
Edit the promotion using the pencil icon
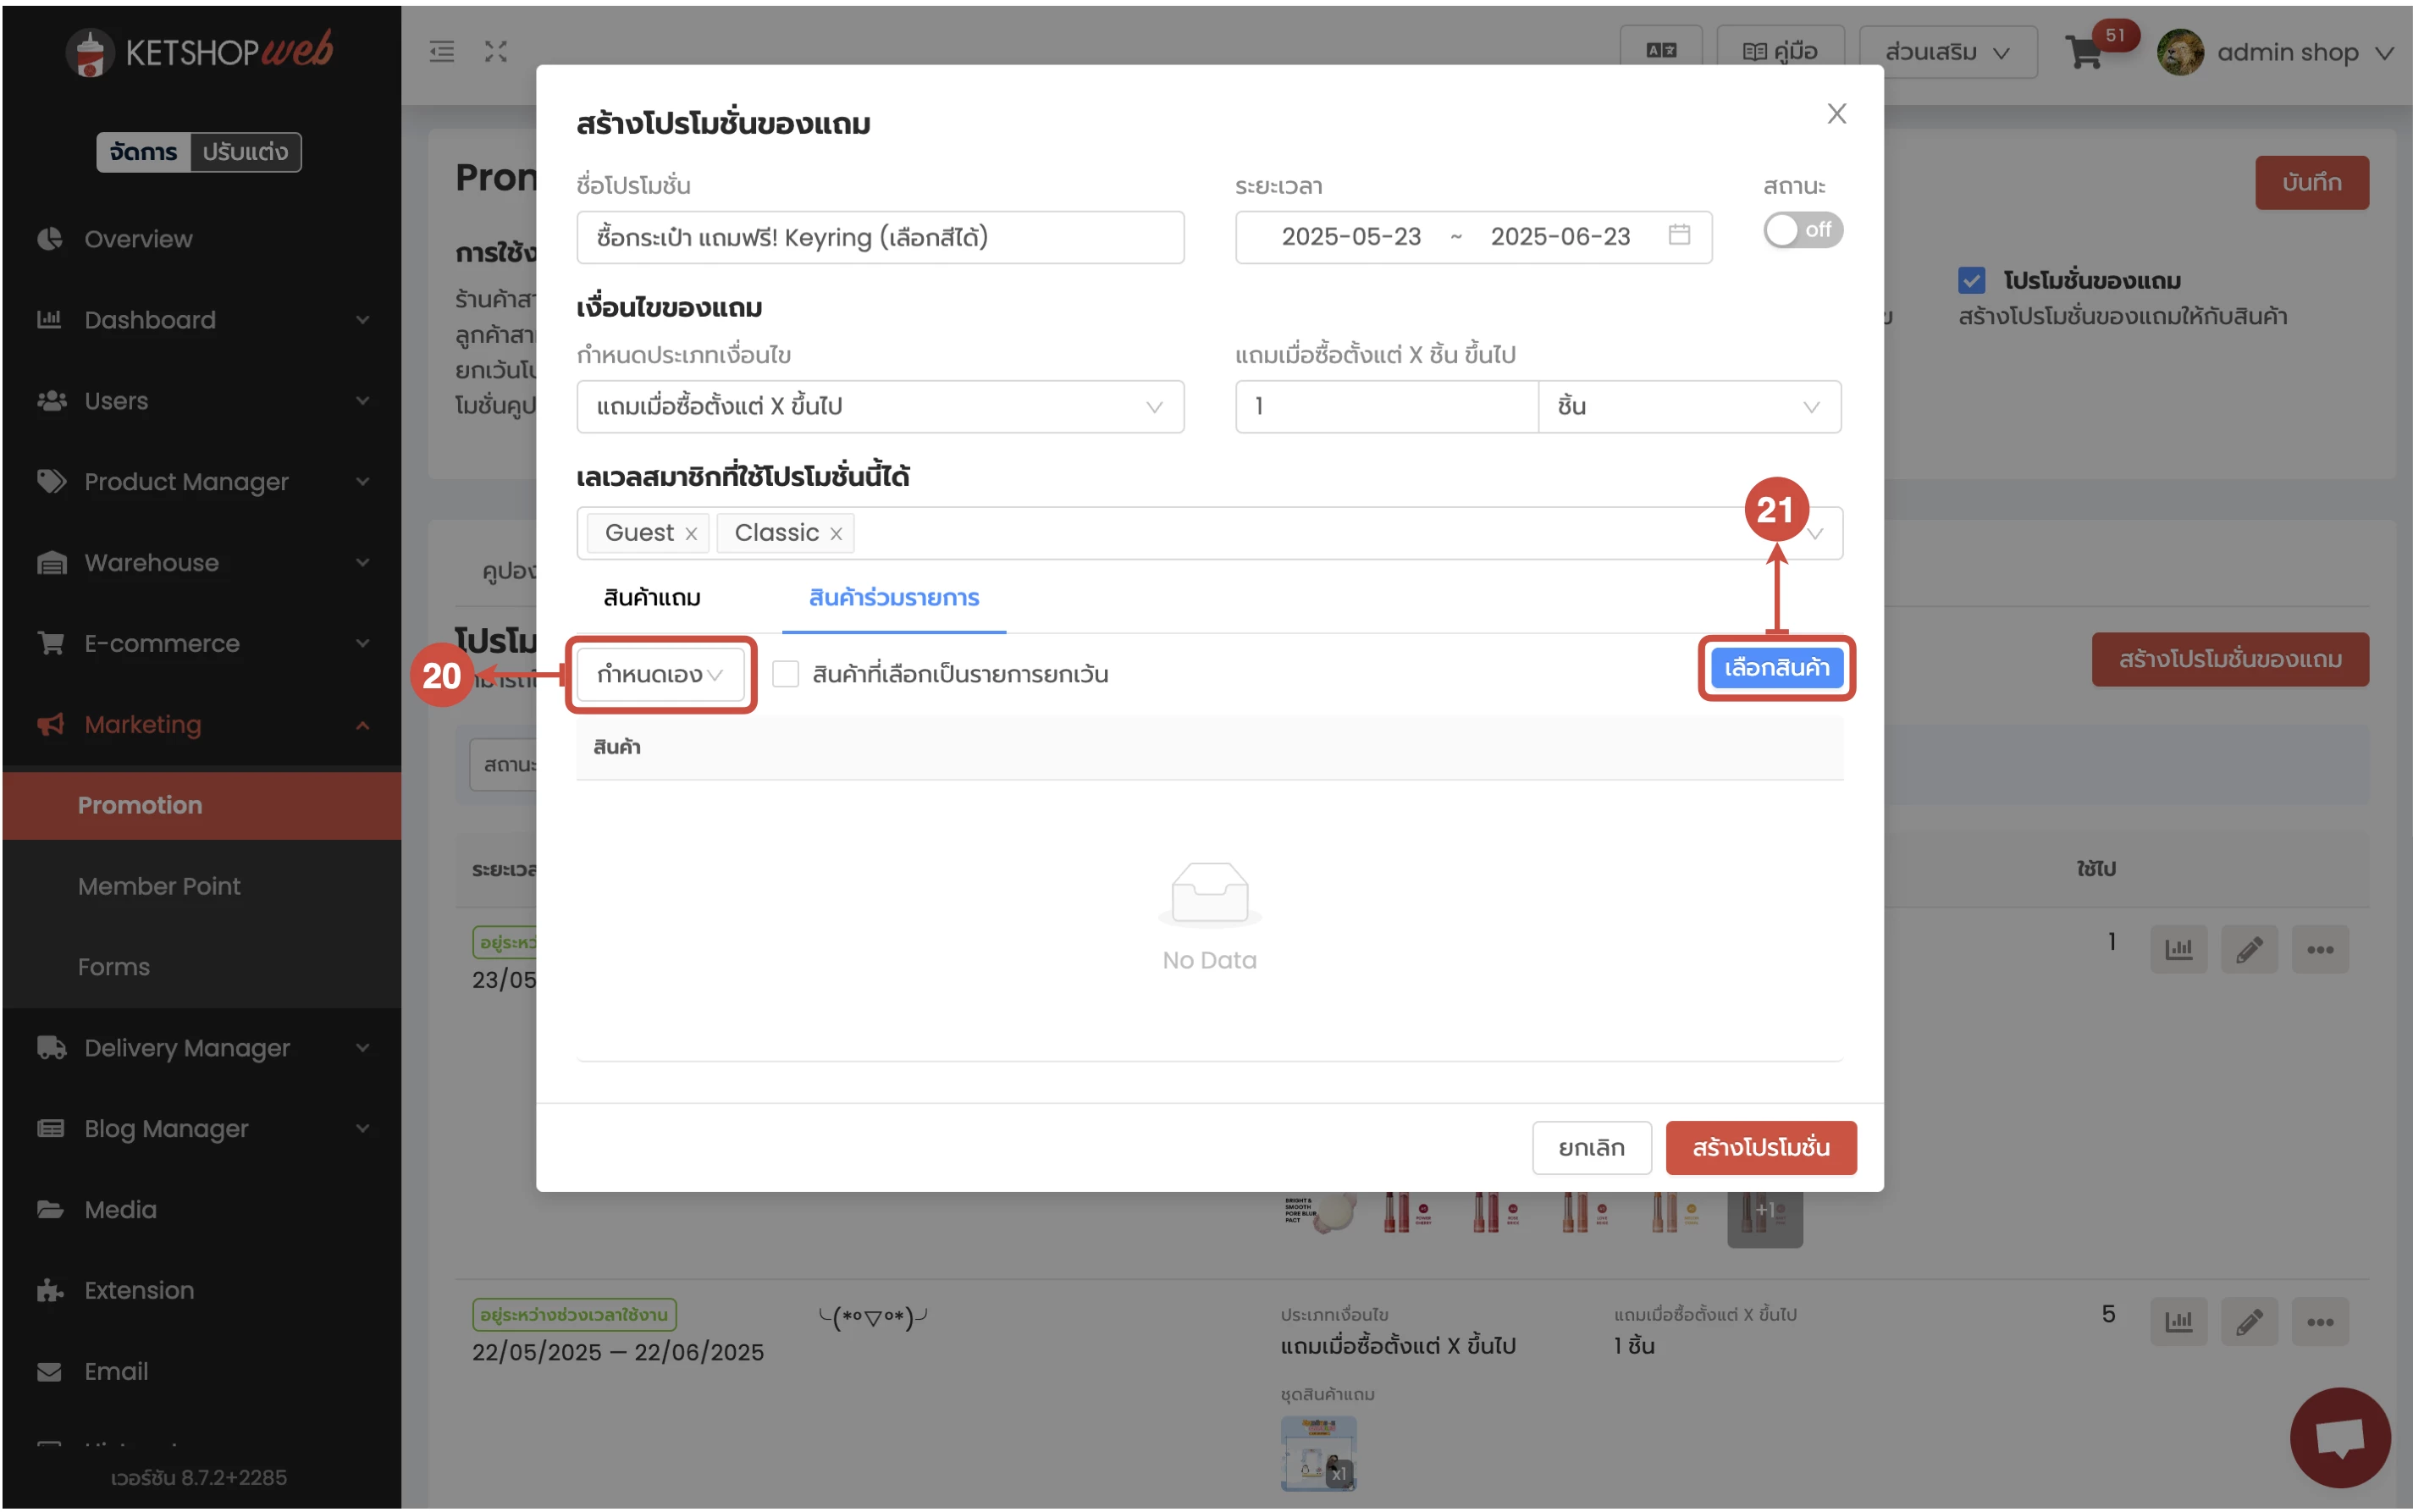[2249, 948]
